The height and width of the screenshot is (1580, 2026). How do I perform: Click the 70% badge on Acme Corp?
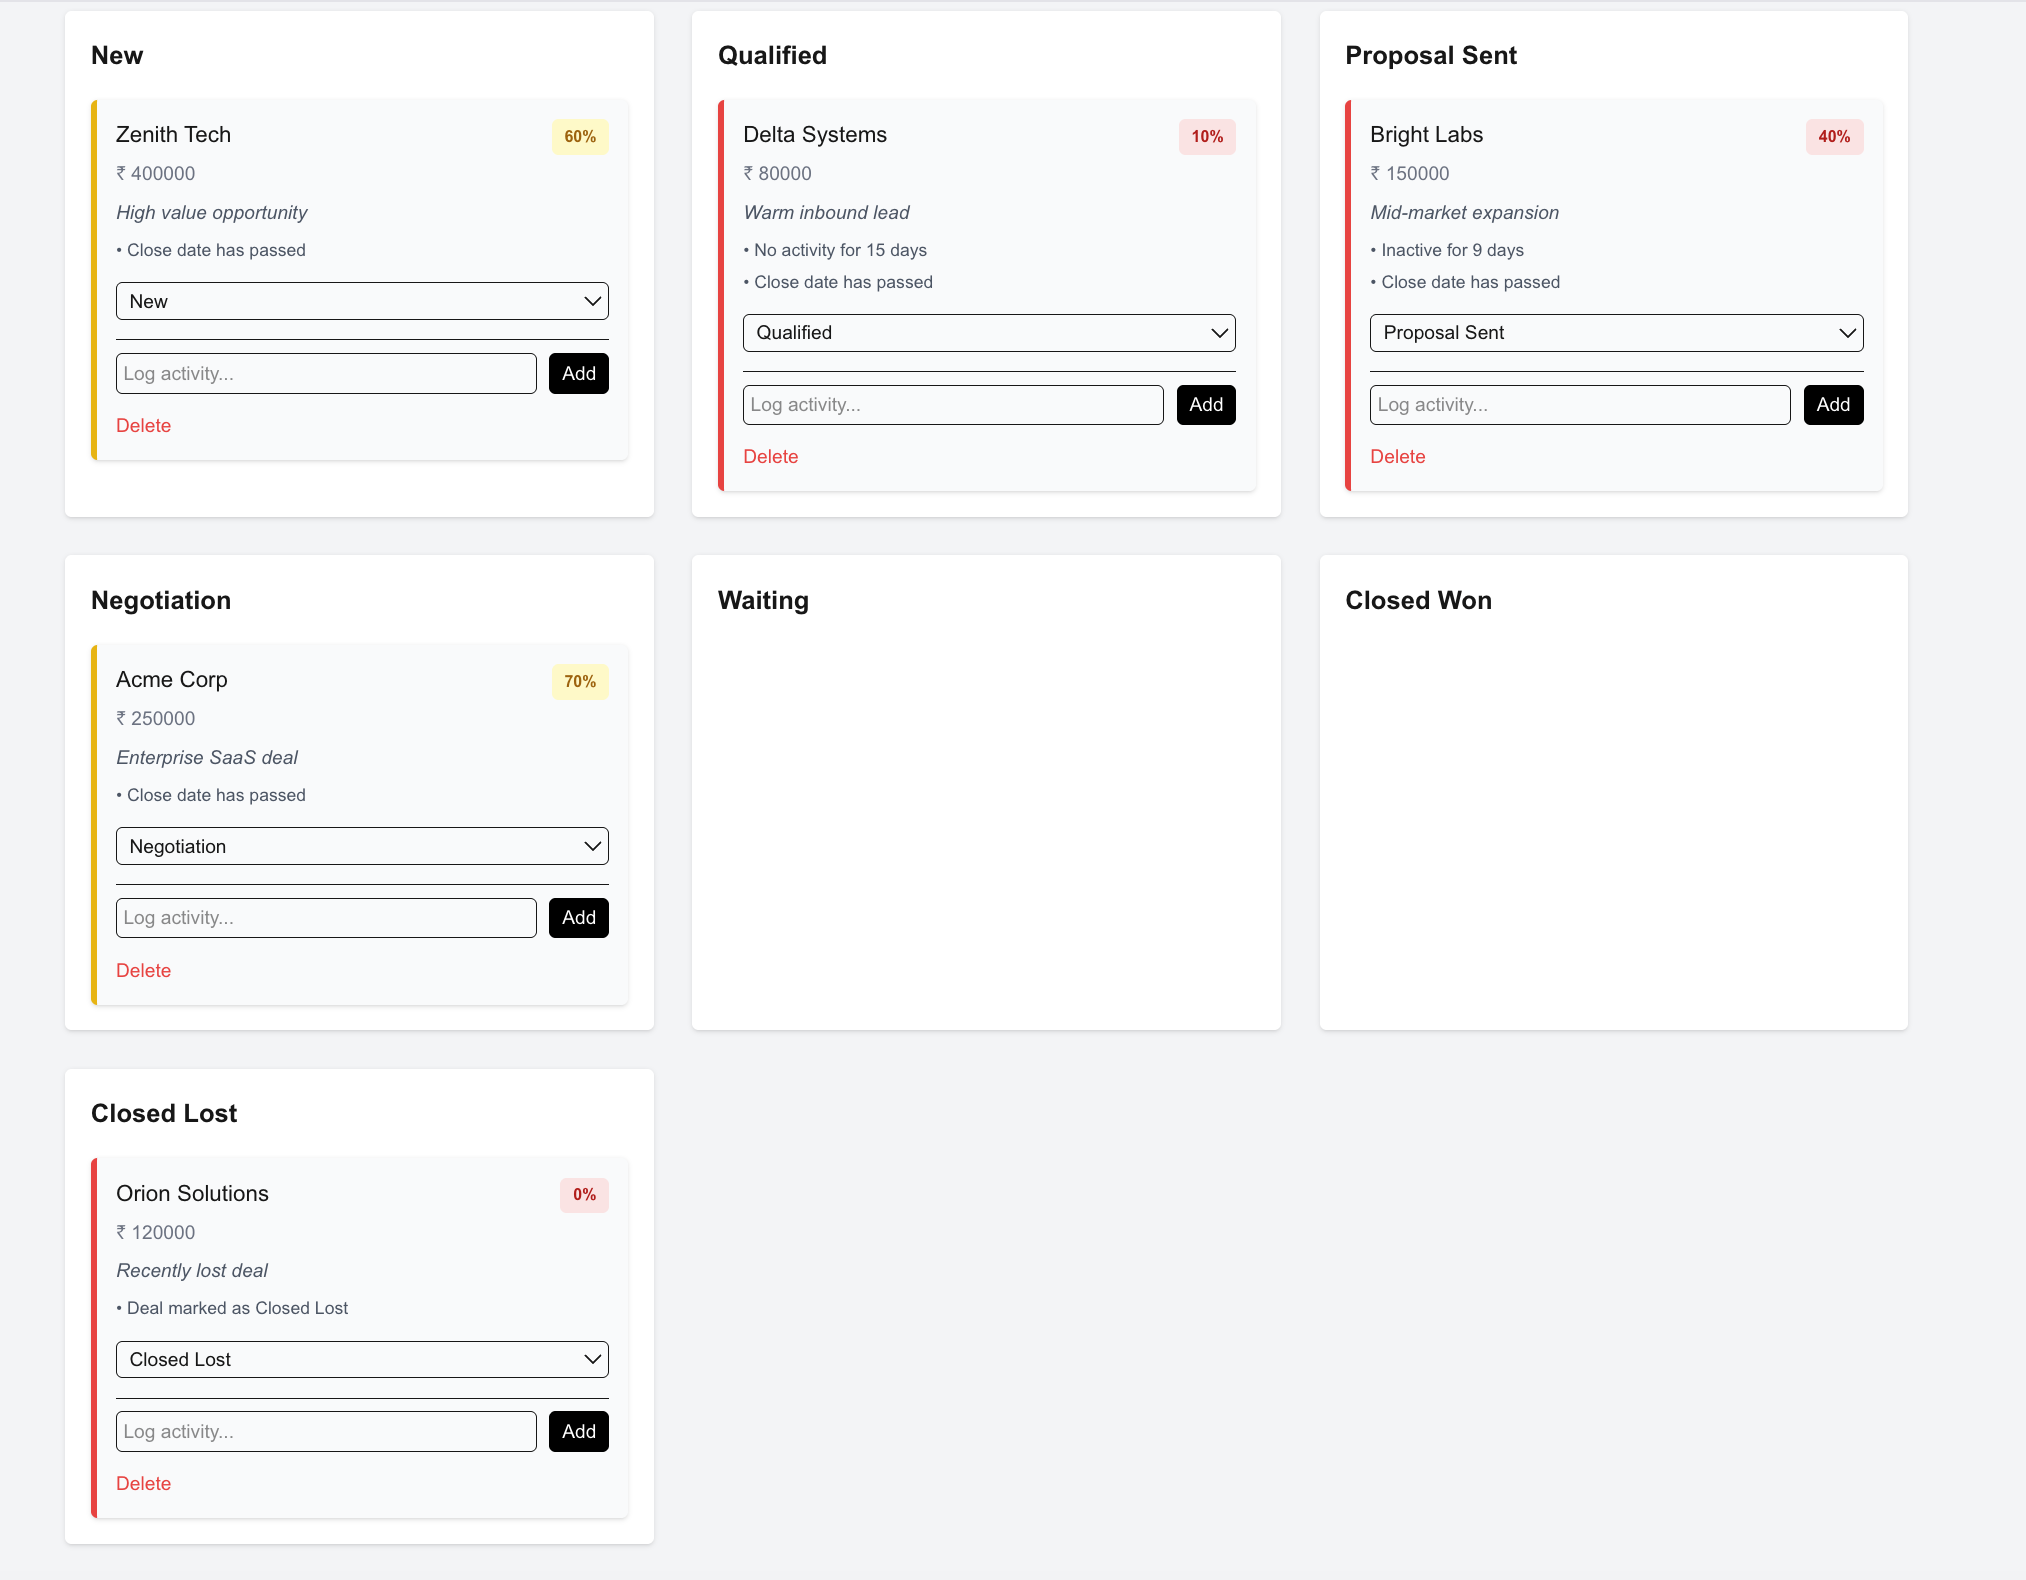tap(579, 682)
